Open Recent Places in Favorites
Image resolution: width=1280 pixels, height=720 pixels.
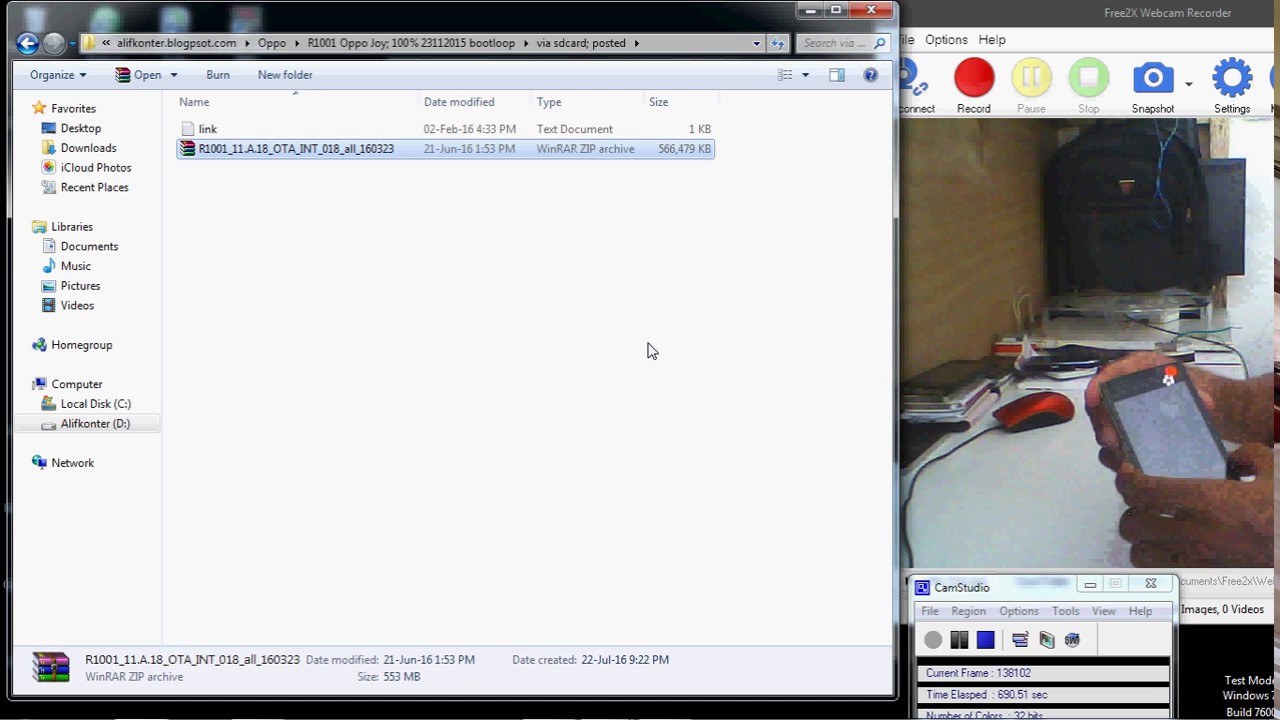tap(94, 187)
